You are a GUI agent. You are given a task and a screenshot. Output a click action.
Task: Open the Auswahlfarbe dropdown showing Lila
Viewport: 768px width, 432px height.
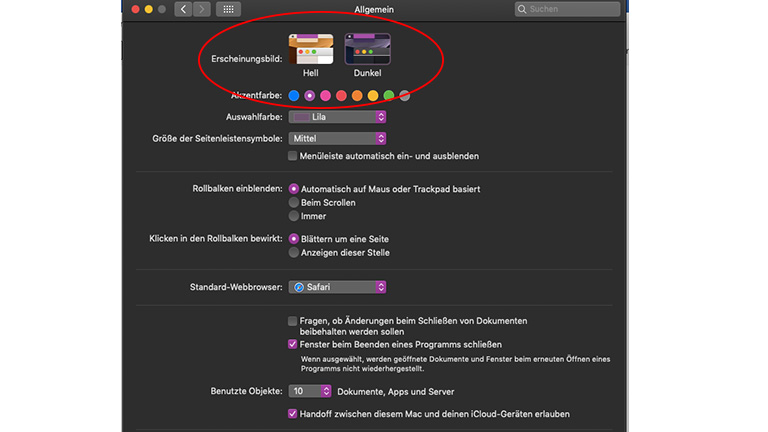pos(337,117)
